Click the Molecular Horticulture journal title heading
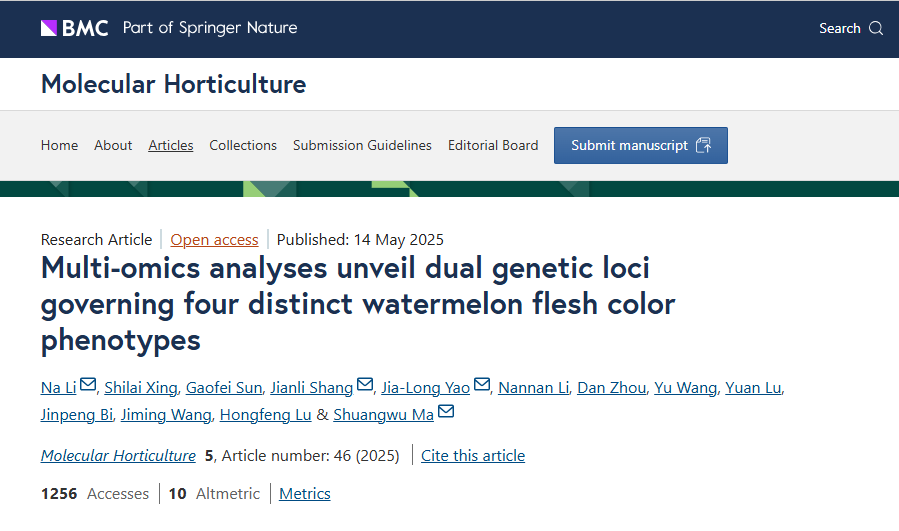Viewport: 899px width, 531px height. [173, 84]
